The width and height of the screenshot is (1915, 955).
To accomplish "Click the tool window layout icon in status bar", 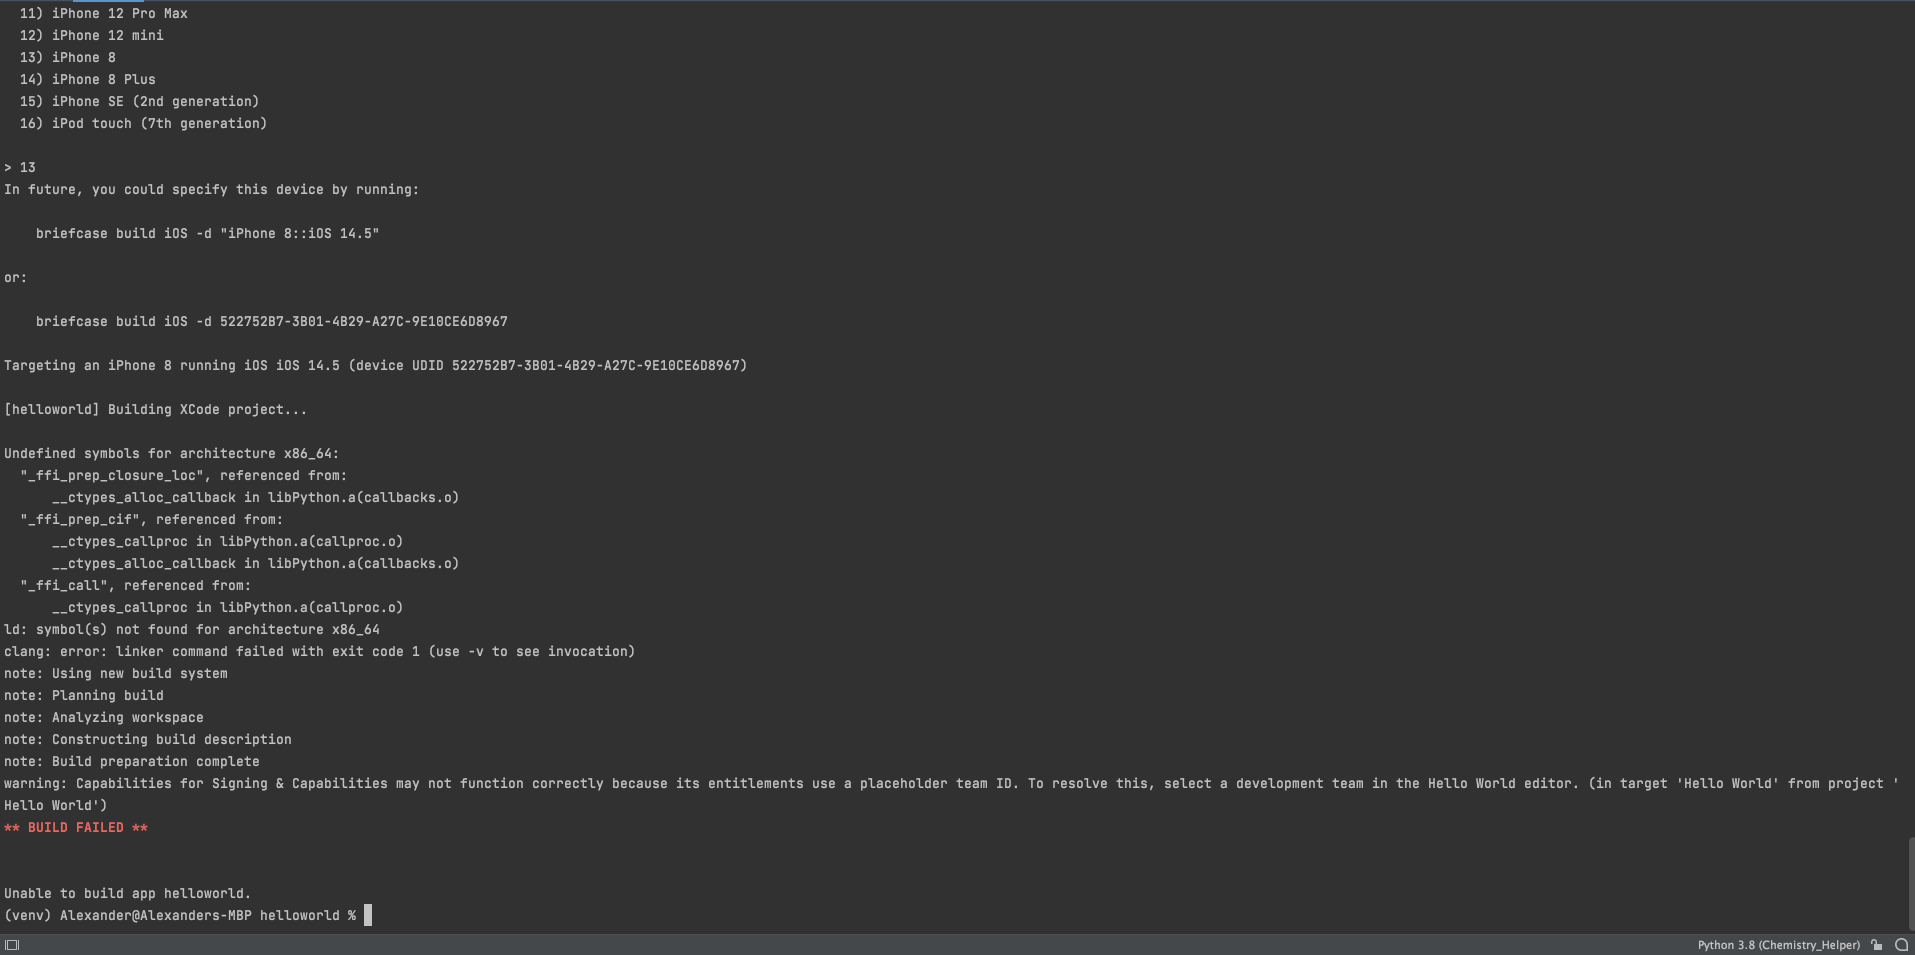I will (x=13, y=945).
